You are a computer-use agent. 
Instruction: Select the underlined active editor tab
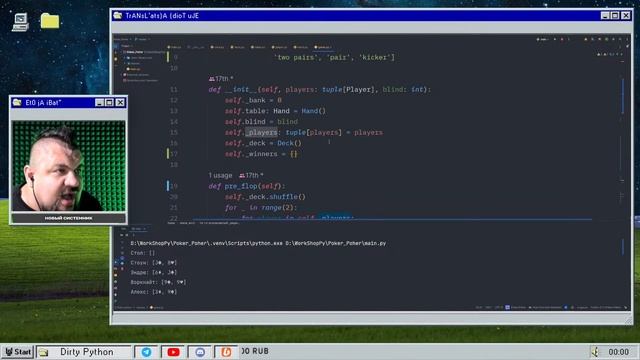pyautogui.click(x=323, y=47)
